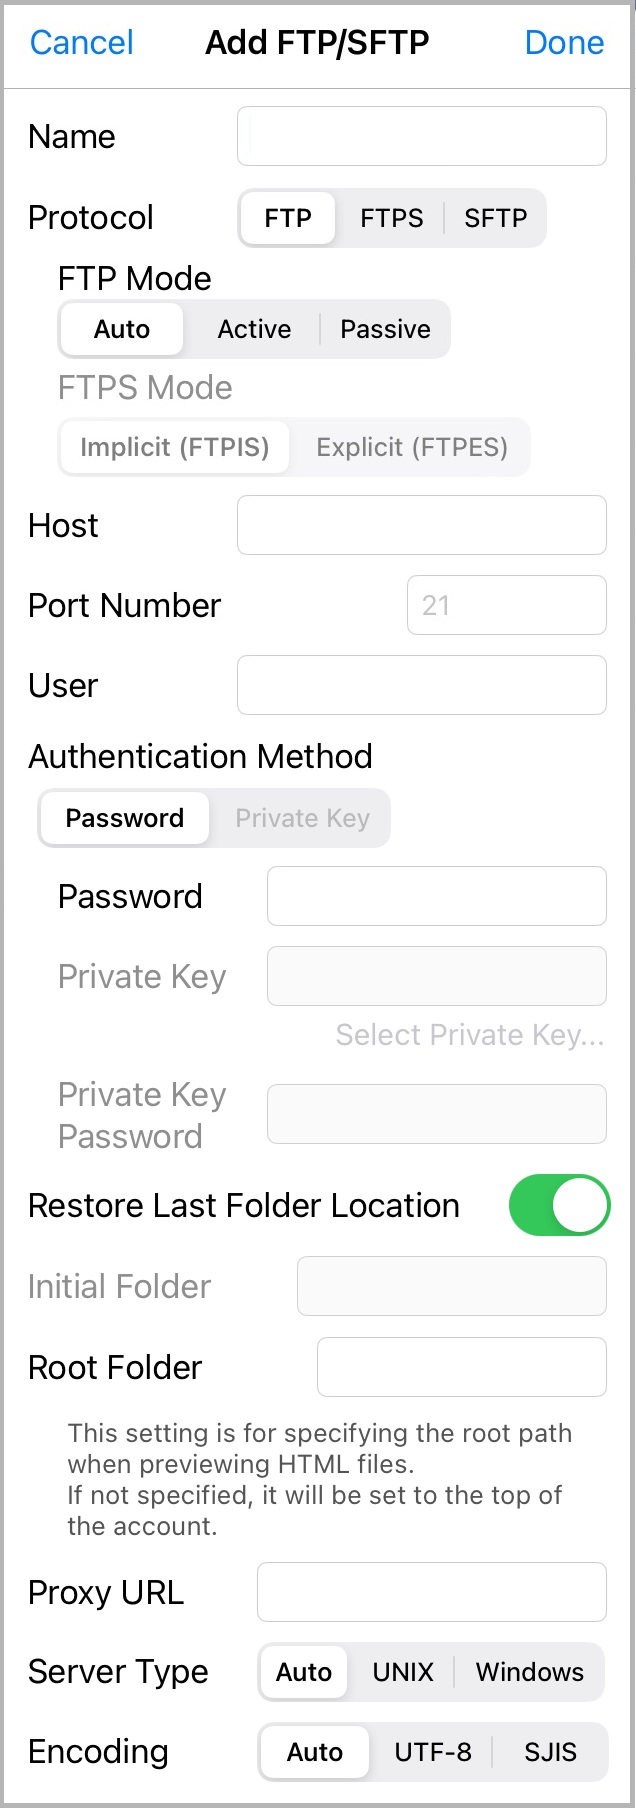Select Password as Authentication Method
Screen dimensions: 636x1808
[124, 818]
